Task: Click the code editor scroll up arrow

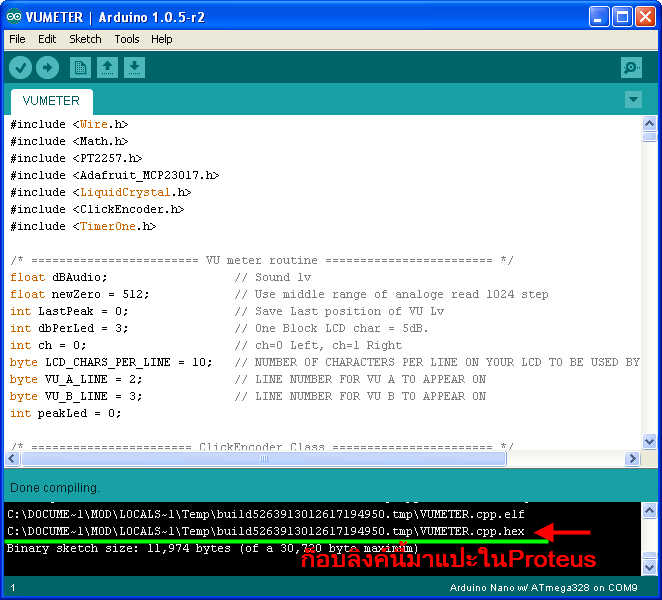Action: [x=649, y=124]
